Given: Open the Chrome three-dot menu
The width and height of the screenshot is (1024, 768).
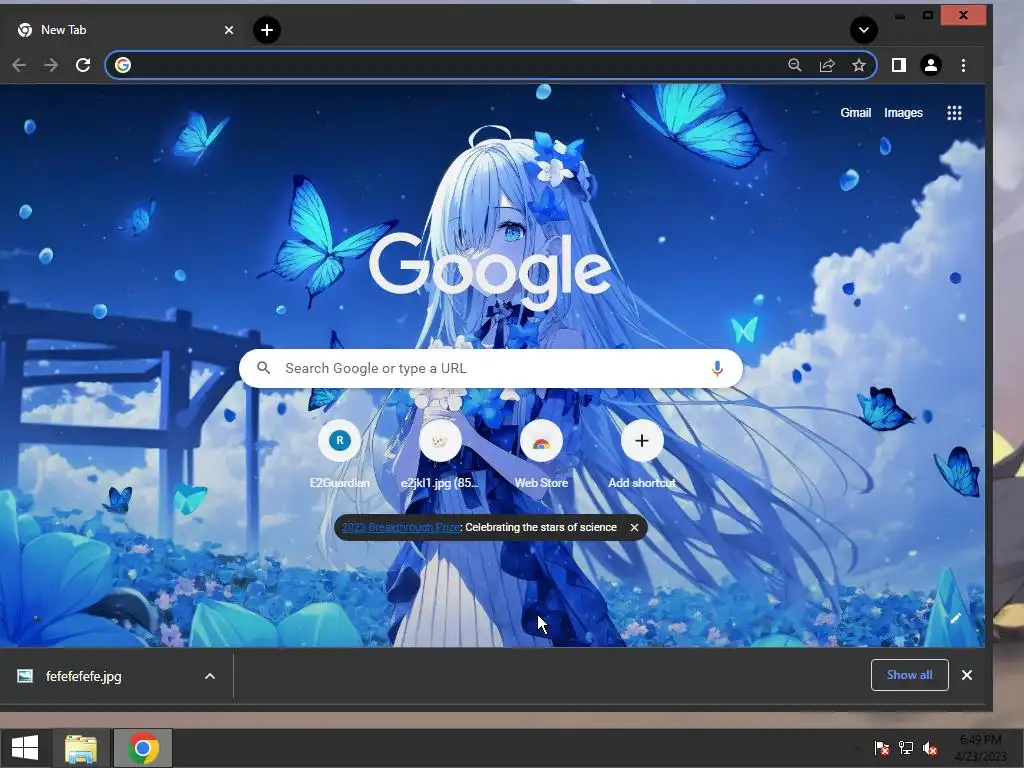Looking at the screenshot, I should pyautogui.click(x=963, y=65).
